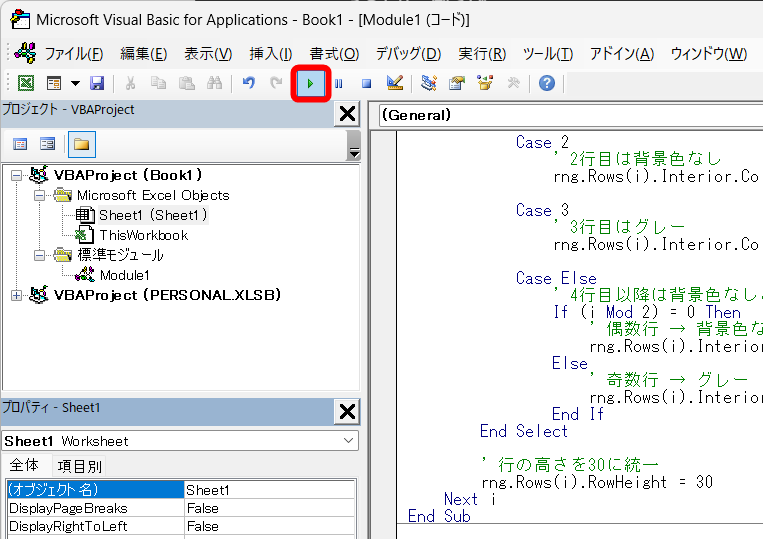Viewport: 763px width, 539px height.
Task: Switch to the 項目別 properties tab
Action: point(80,467)
